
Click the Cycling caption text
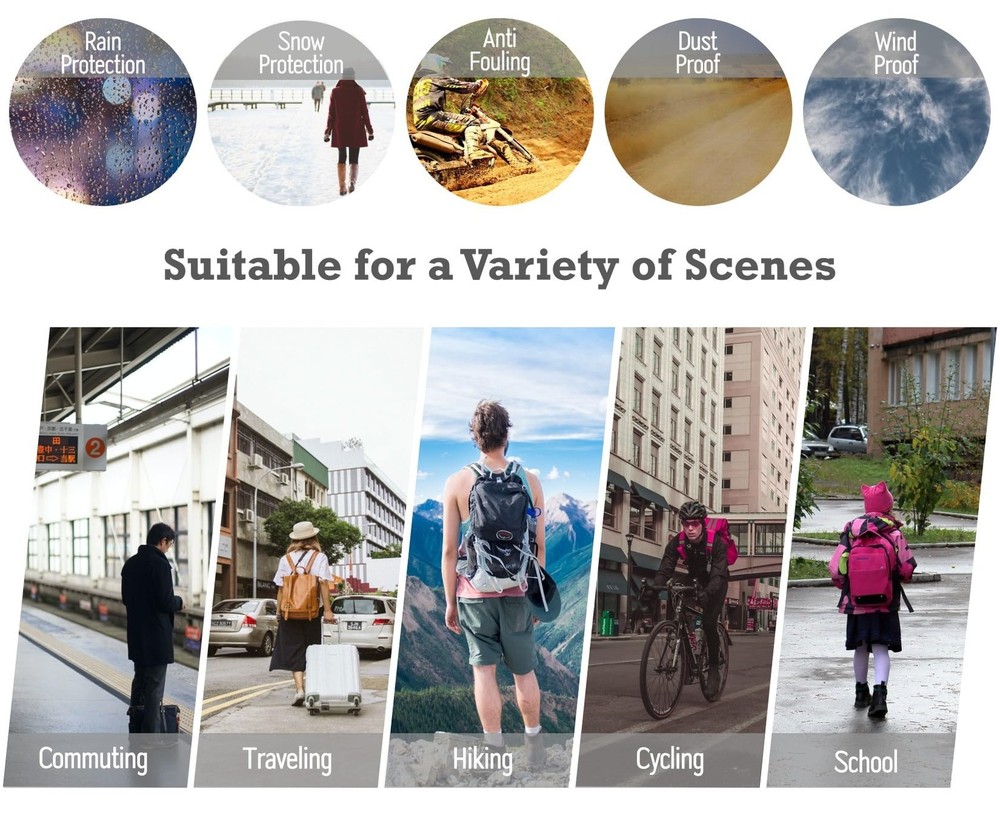pyautogui.click(x=670, y=760)
